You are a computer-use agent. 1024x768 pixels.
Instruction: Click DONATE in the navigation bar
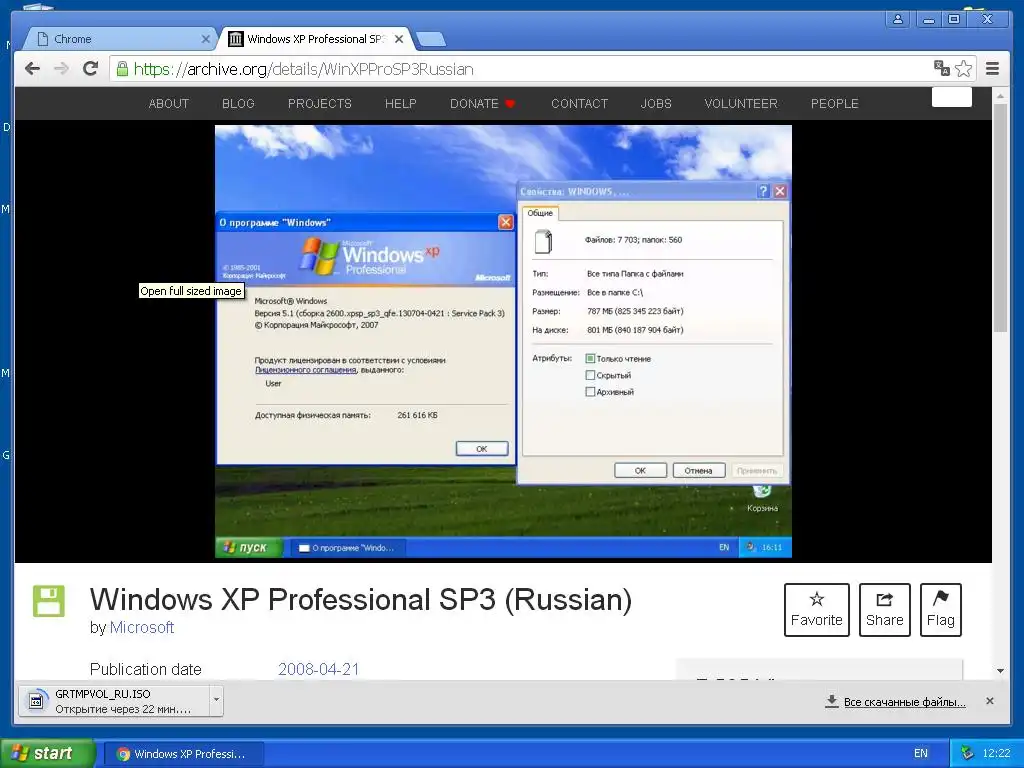[474, 104]
